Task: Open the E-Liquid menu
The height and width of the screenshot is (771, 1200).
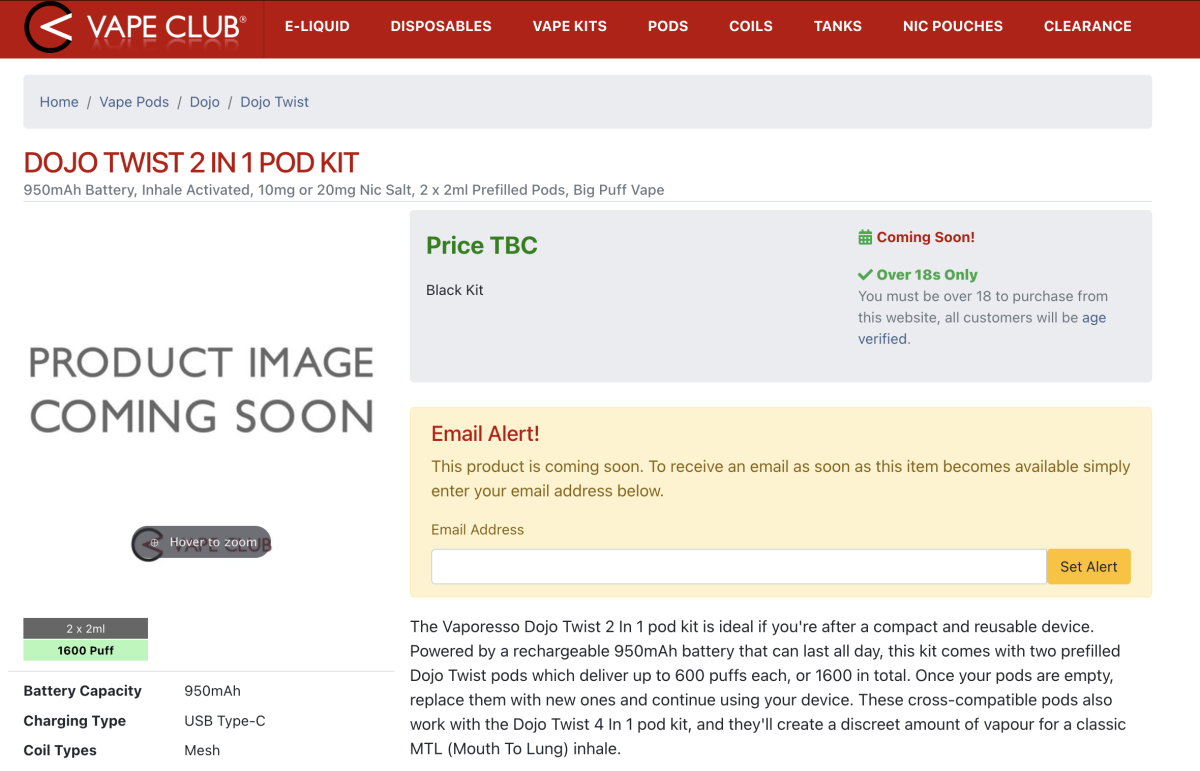Action: click(x=317, y=27)
